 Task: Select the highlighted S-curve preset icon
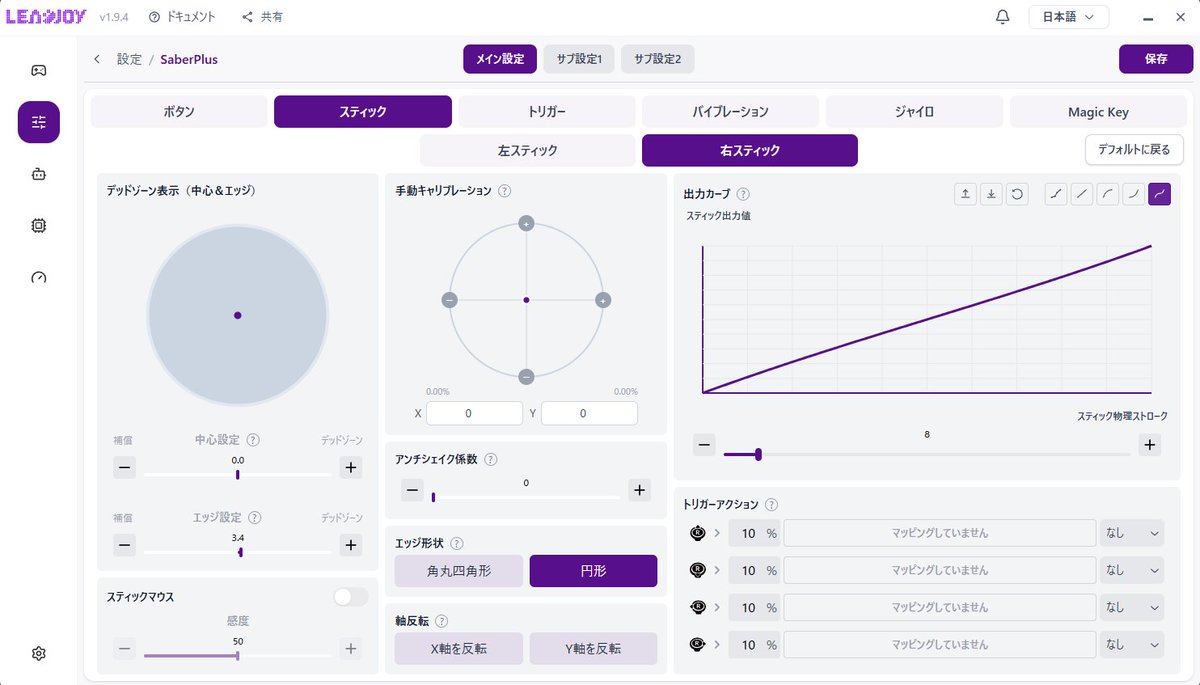[x=1160, y=194]
